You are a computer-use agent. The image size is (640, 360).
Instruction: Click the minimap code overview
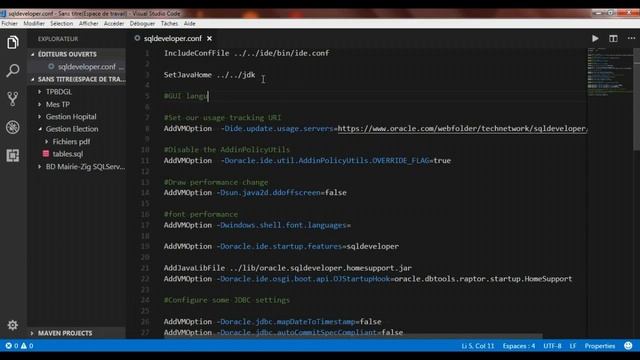tap(610, 71)
